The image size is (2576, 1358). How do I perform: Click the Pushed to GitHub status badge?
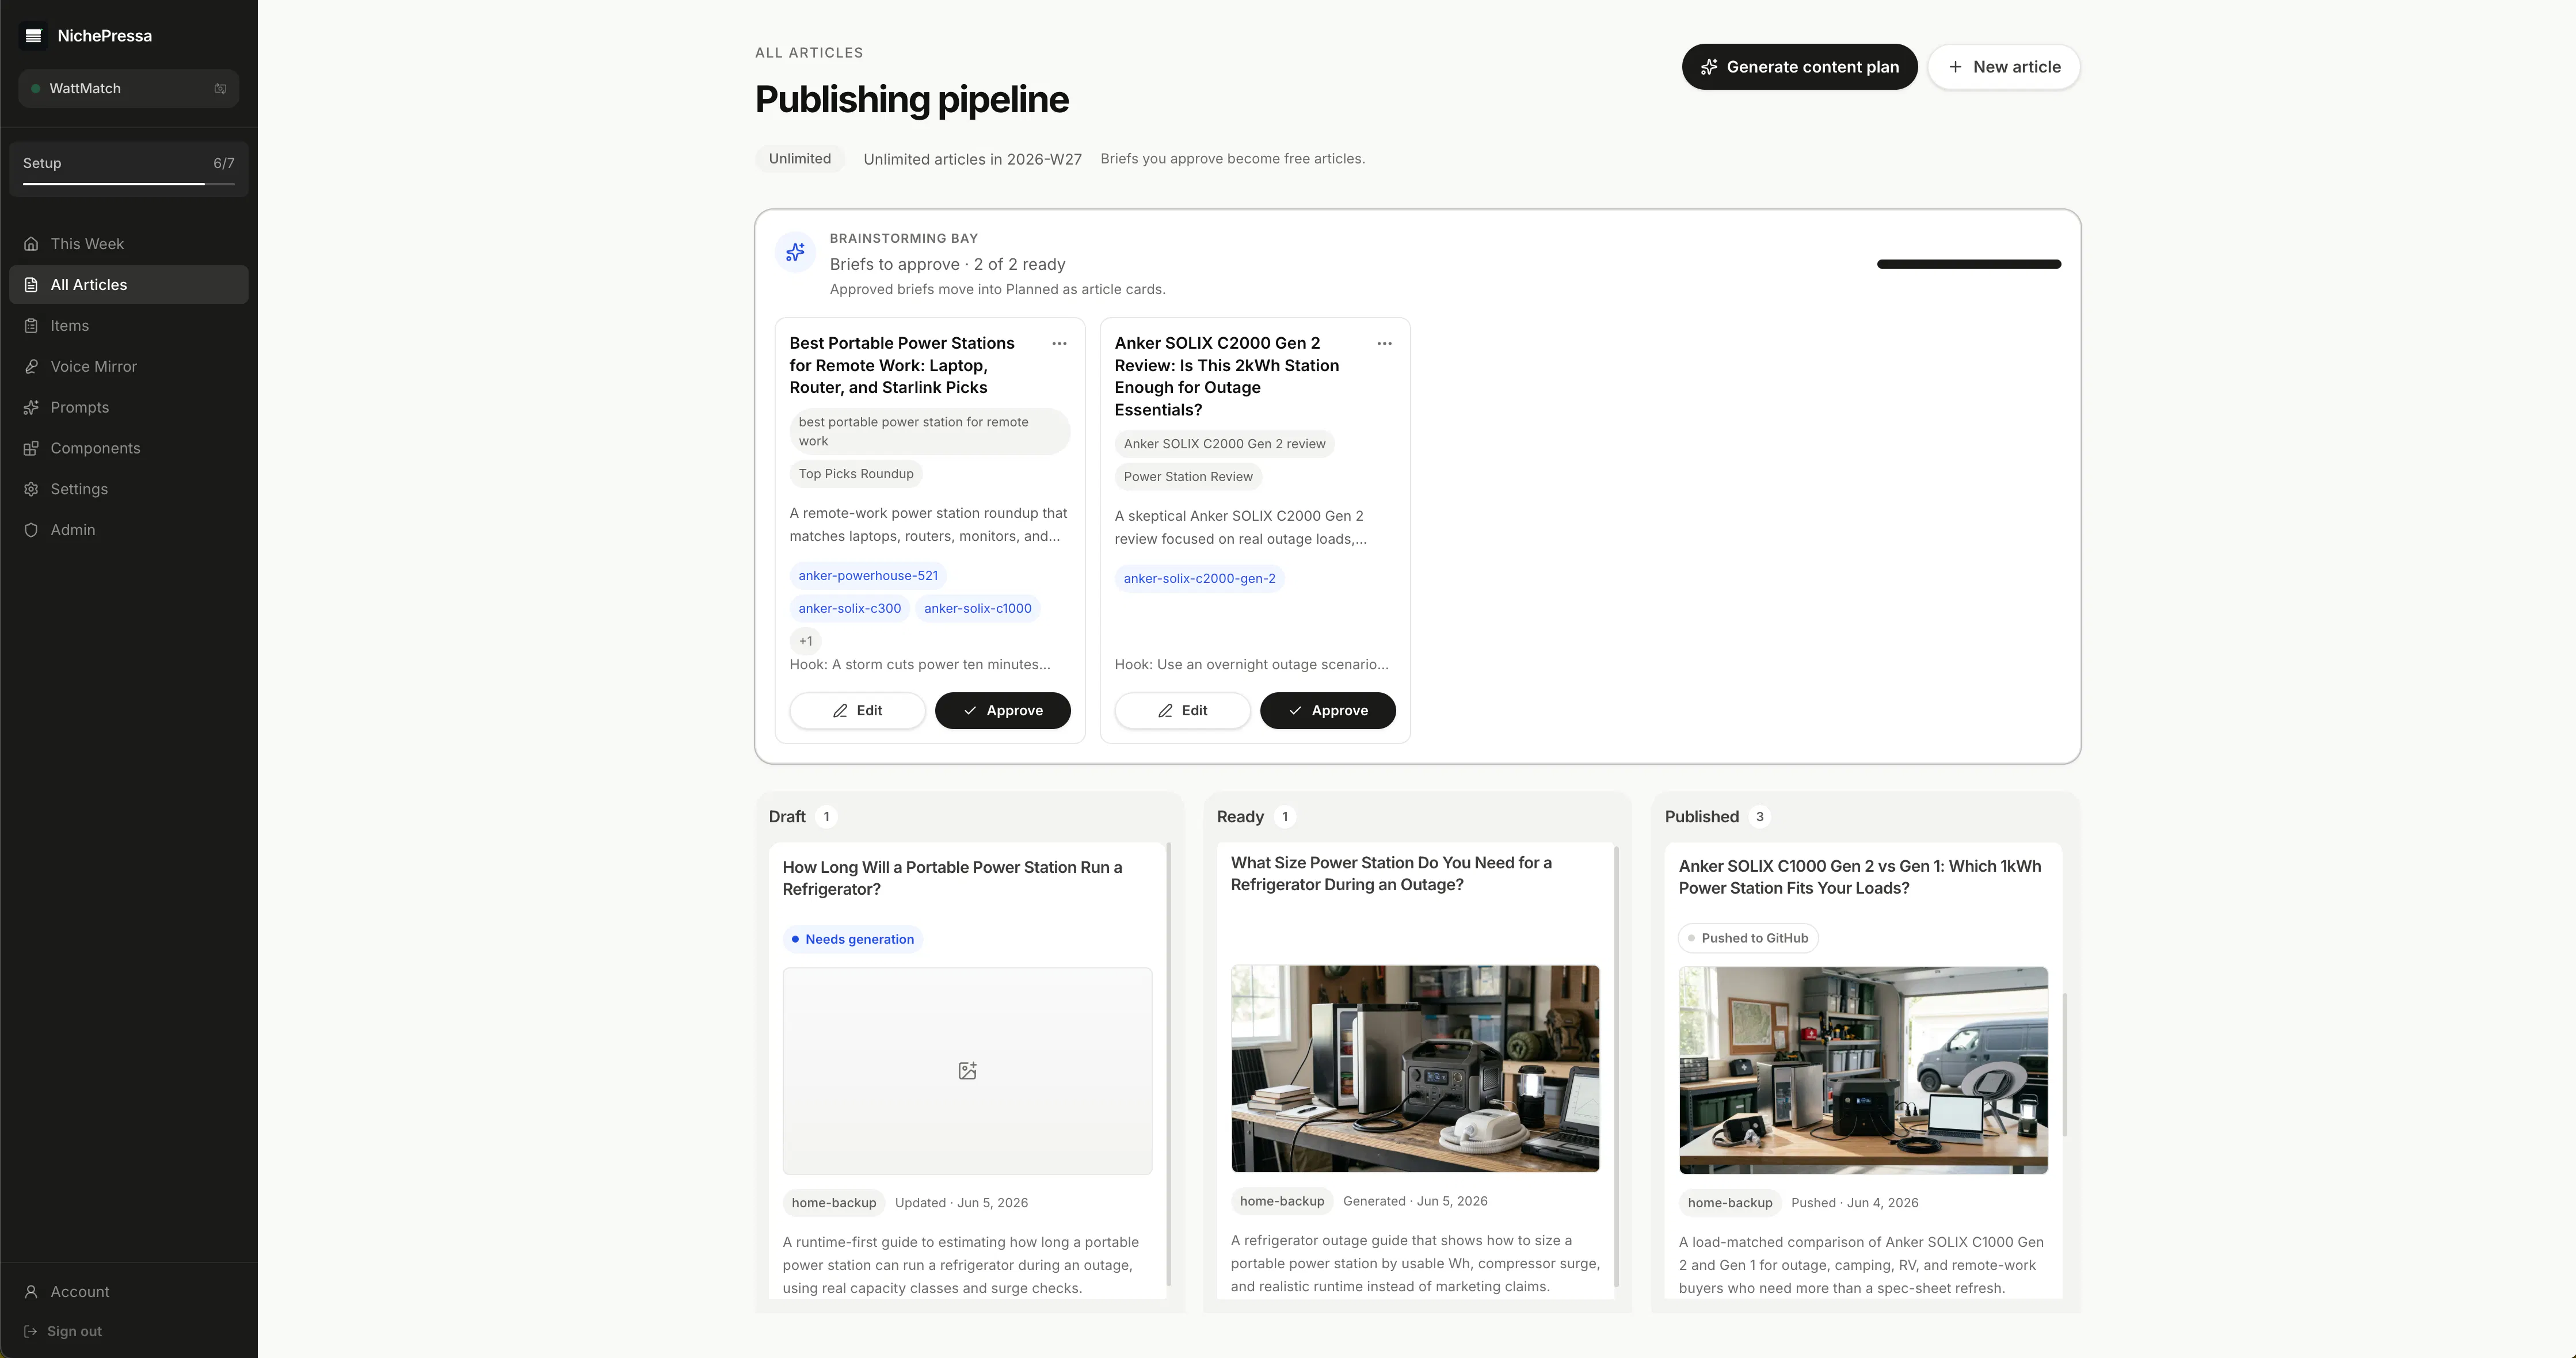click(x=1748, y=938)
